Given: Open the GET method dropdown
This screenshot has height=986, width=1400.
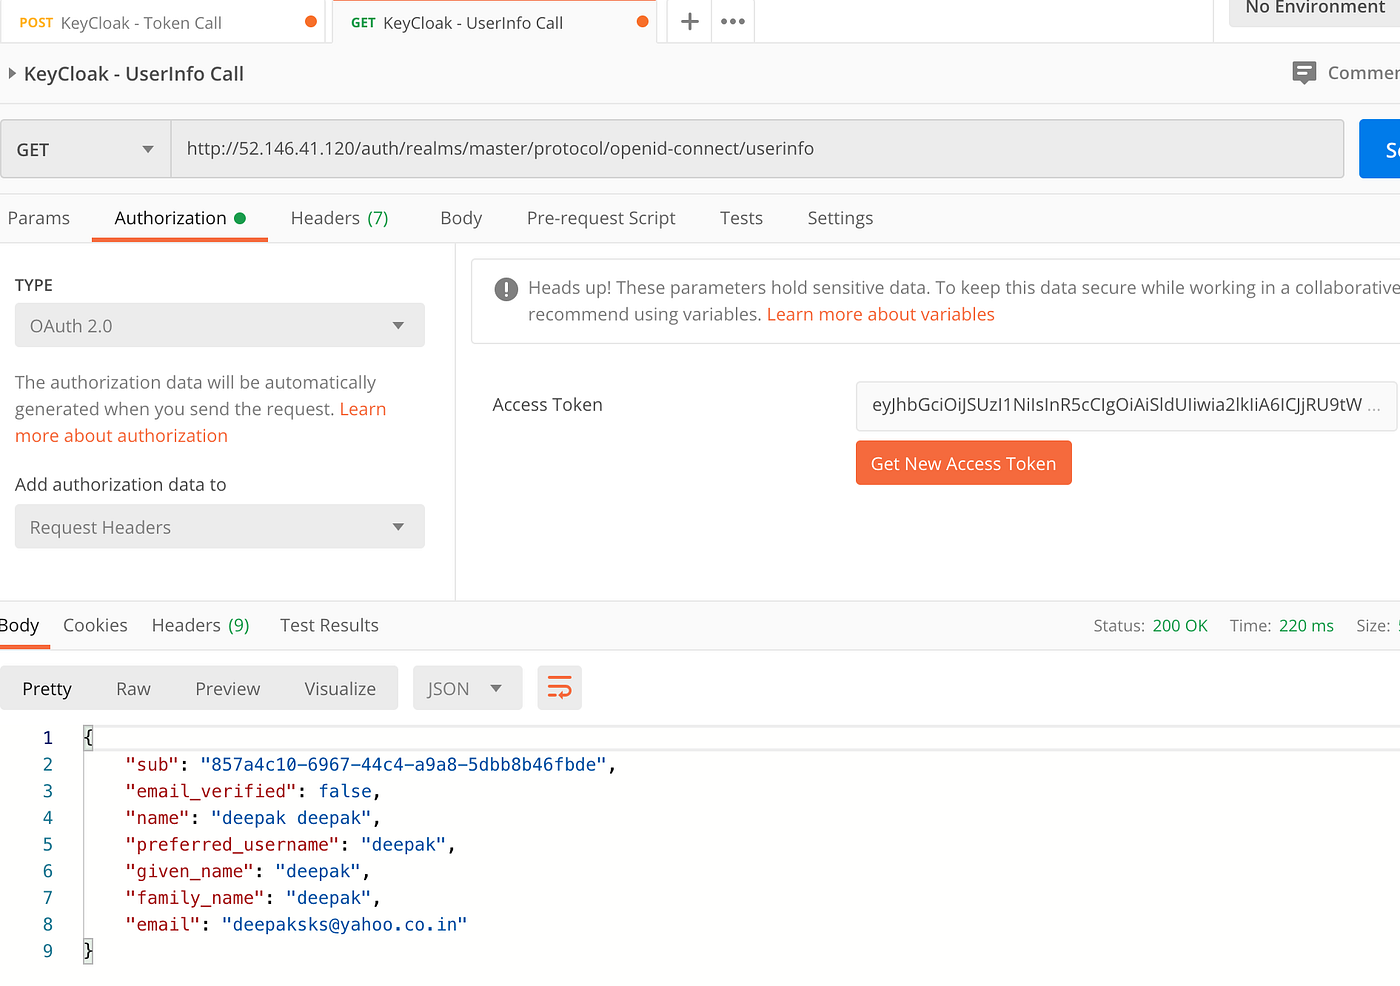Looking at the screenshot, I should pos(84,148).
